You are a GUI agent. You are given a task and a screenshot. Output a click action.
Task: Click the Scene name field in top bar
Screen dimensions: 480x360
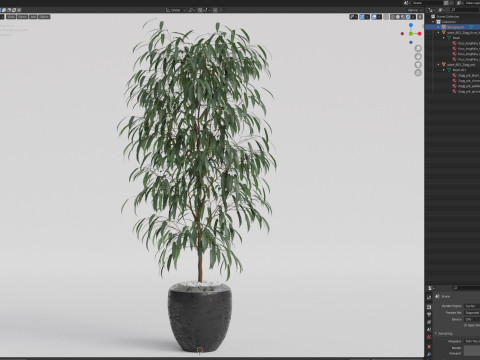pyautogui.click(x=427, y=3)
